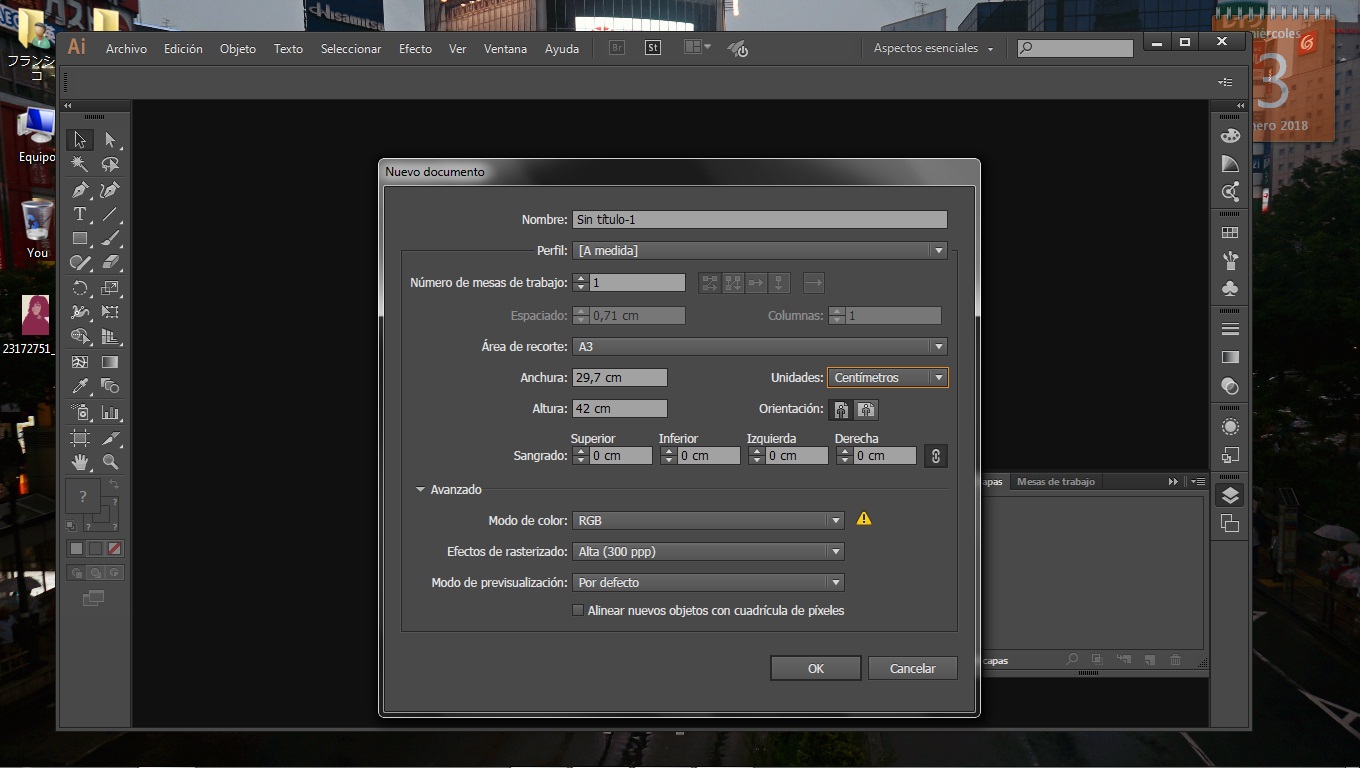Image resolution: width=1360 pixels, height=768 pixels.
Task: Select the Free Transform tool
Action: coord(110,312)
